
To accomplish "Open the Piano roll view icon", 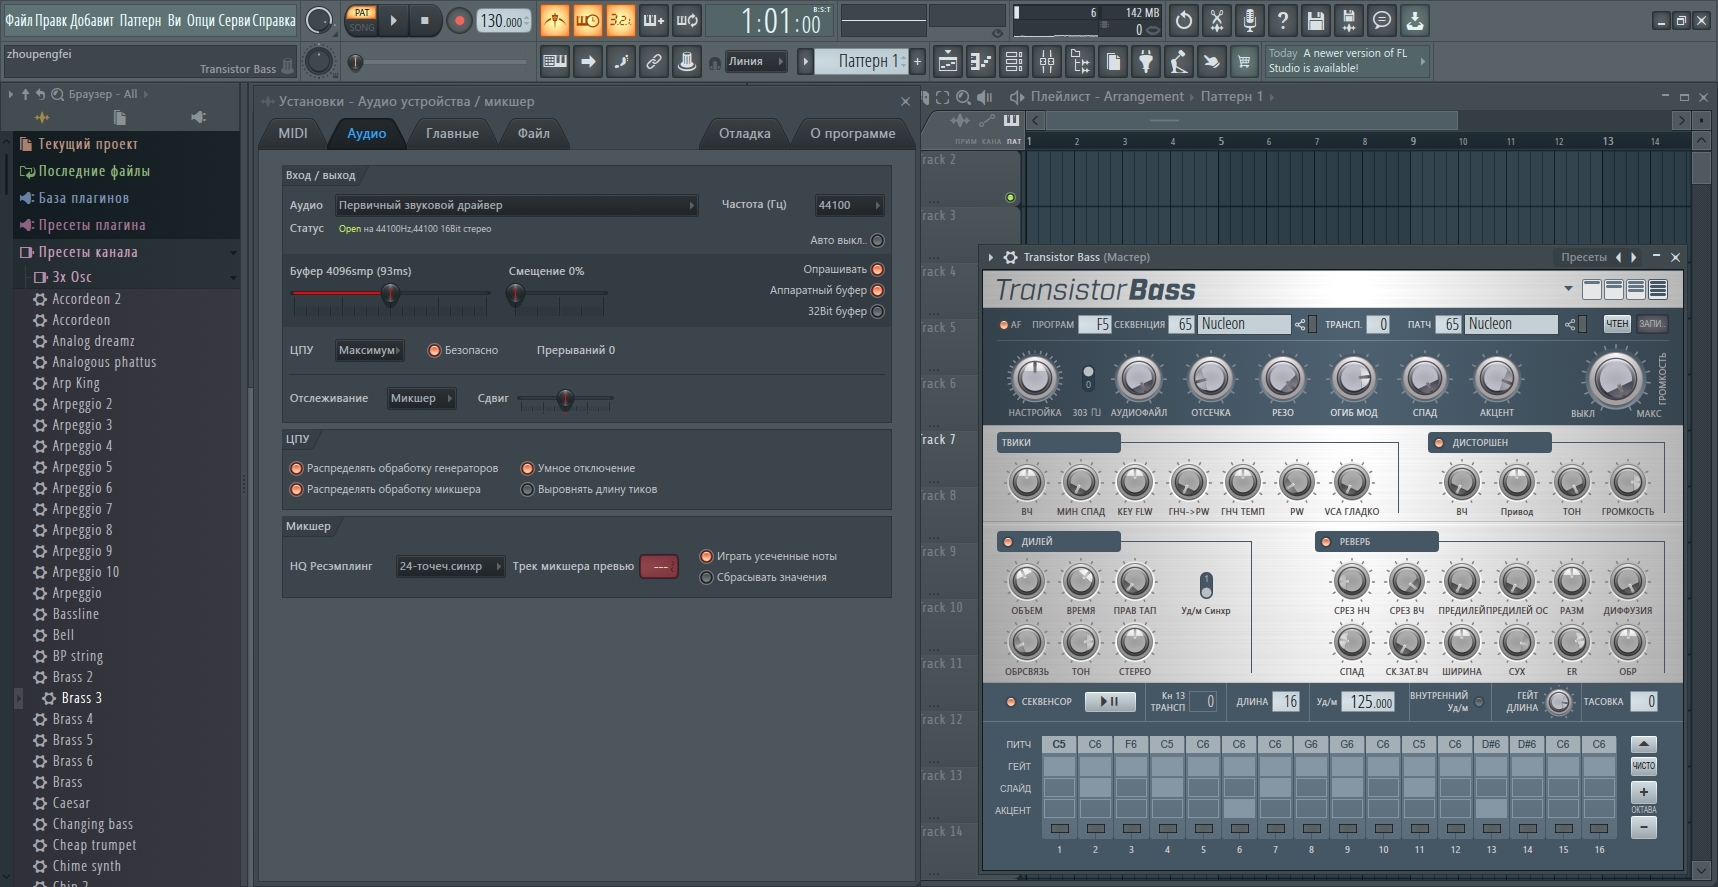I will pyautogui.click(x=981, y=62).
